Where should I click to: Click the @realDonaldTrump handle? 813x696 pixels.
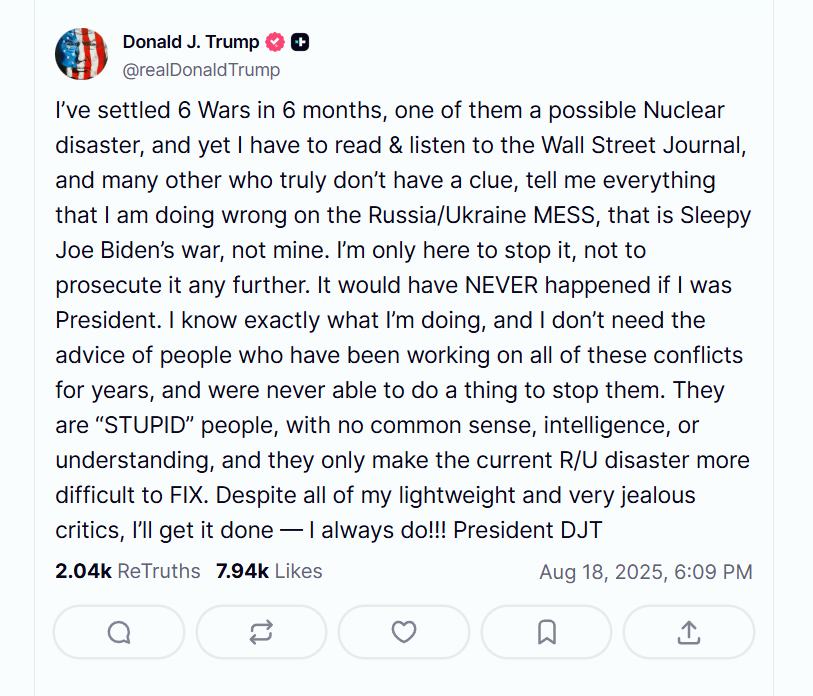[x=201, y=70]
